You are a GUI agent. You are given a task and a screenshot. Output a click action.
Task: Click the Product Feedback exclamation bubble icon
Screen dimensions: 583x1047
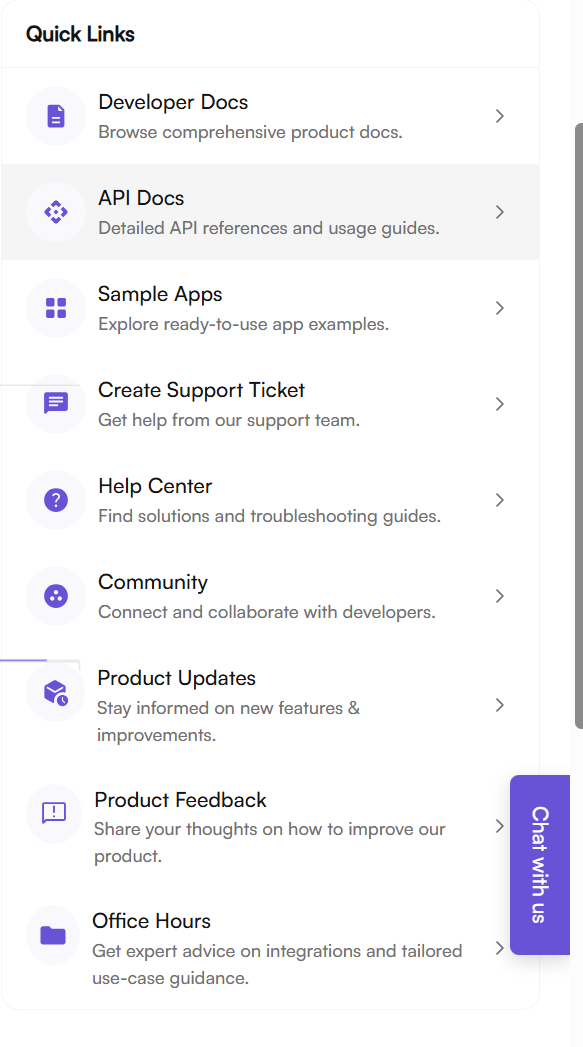tap(53, 813)
